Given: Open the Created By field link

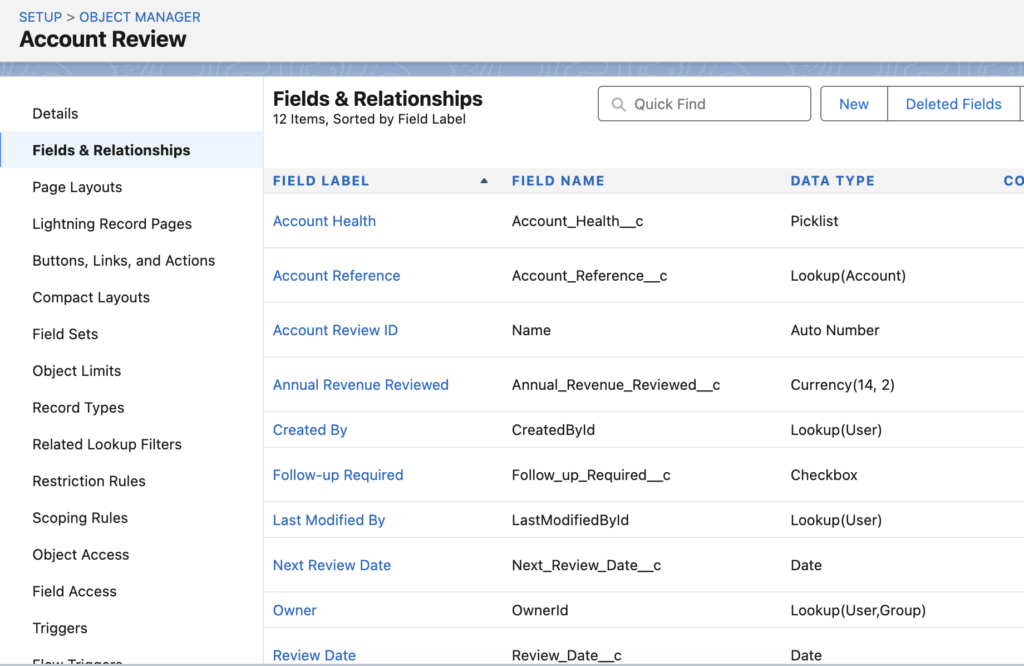Looking at the screenshot, I should point(310,430).
